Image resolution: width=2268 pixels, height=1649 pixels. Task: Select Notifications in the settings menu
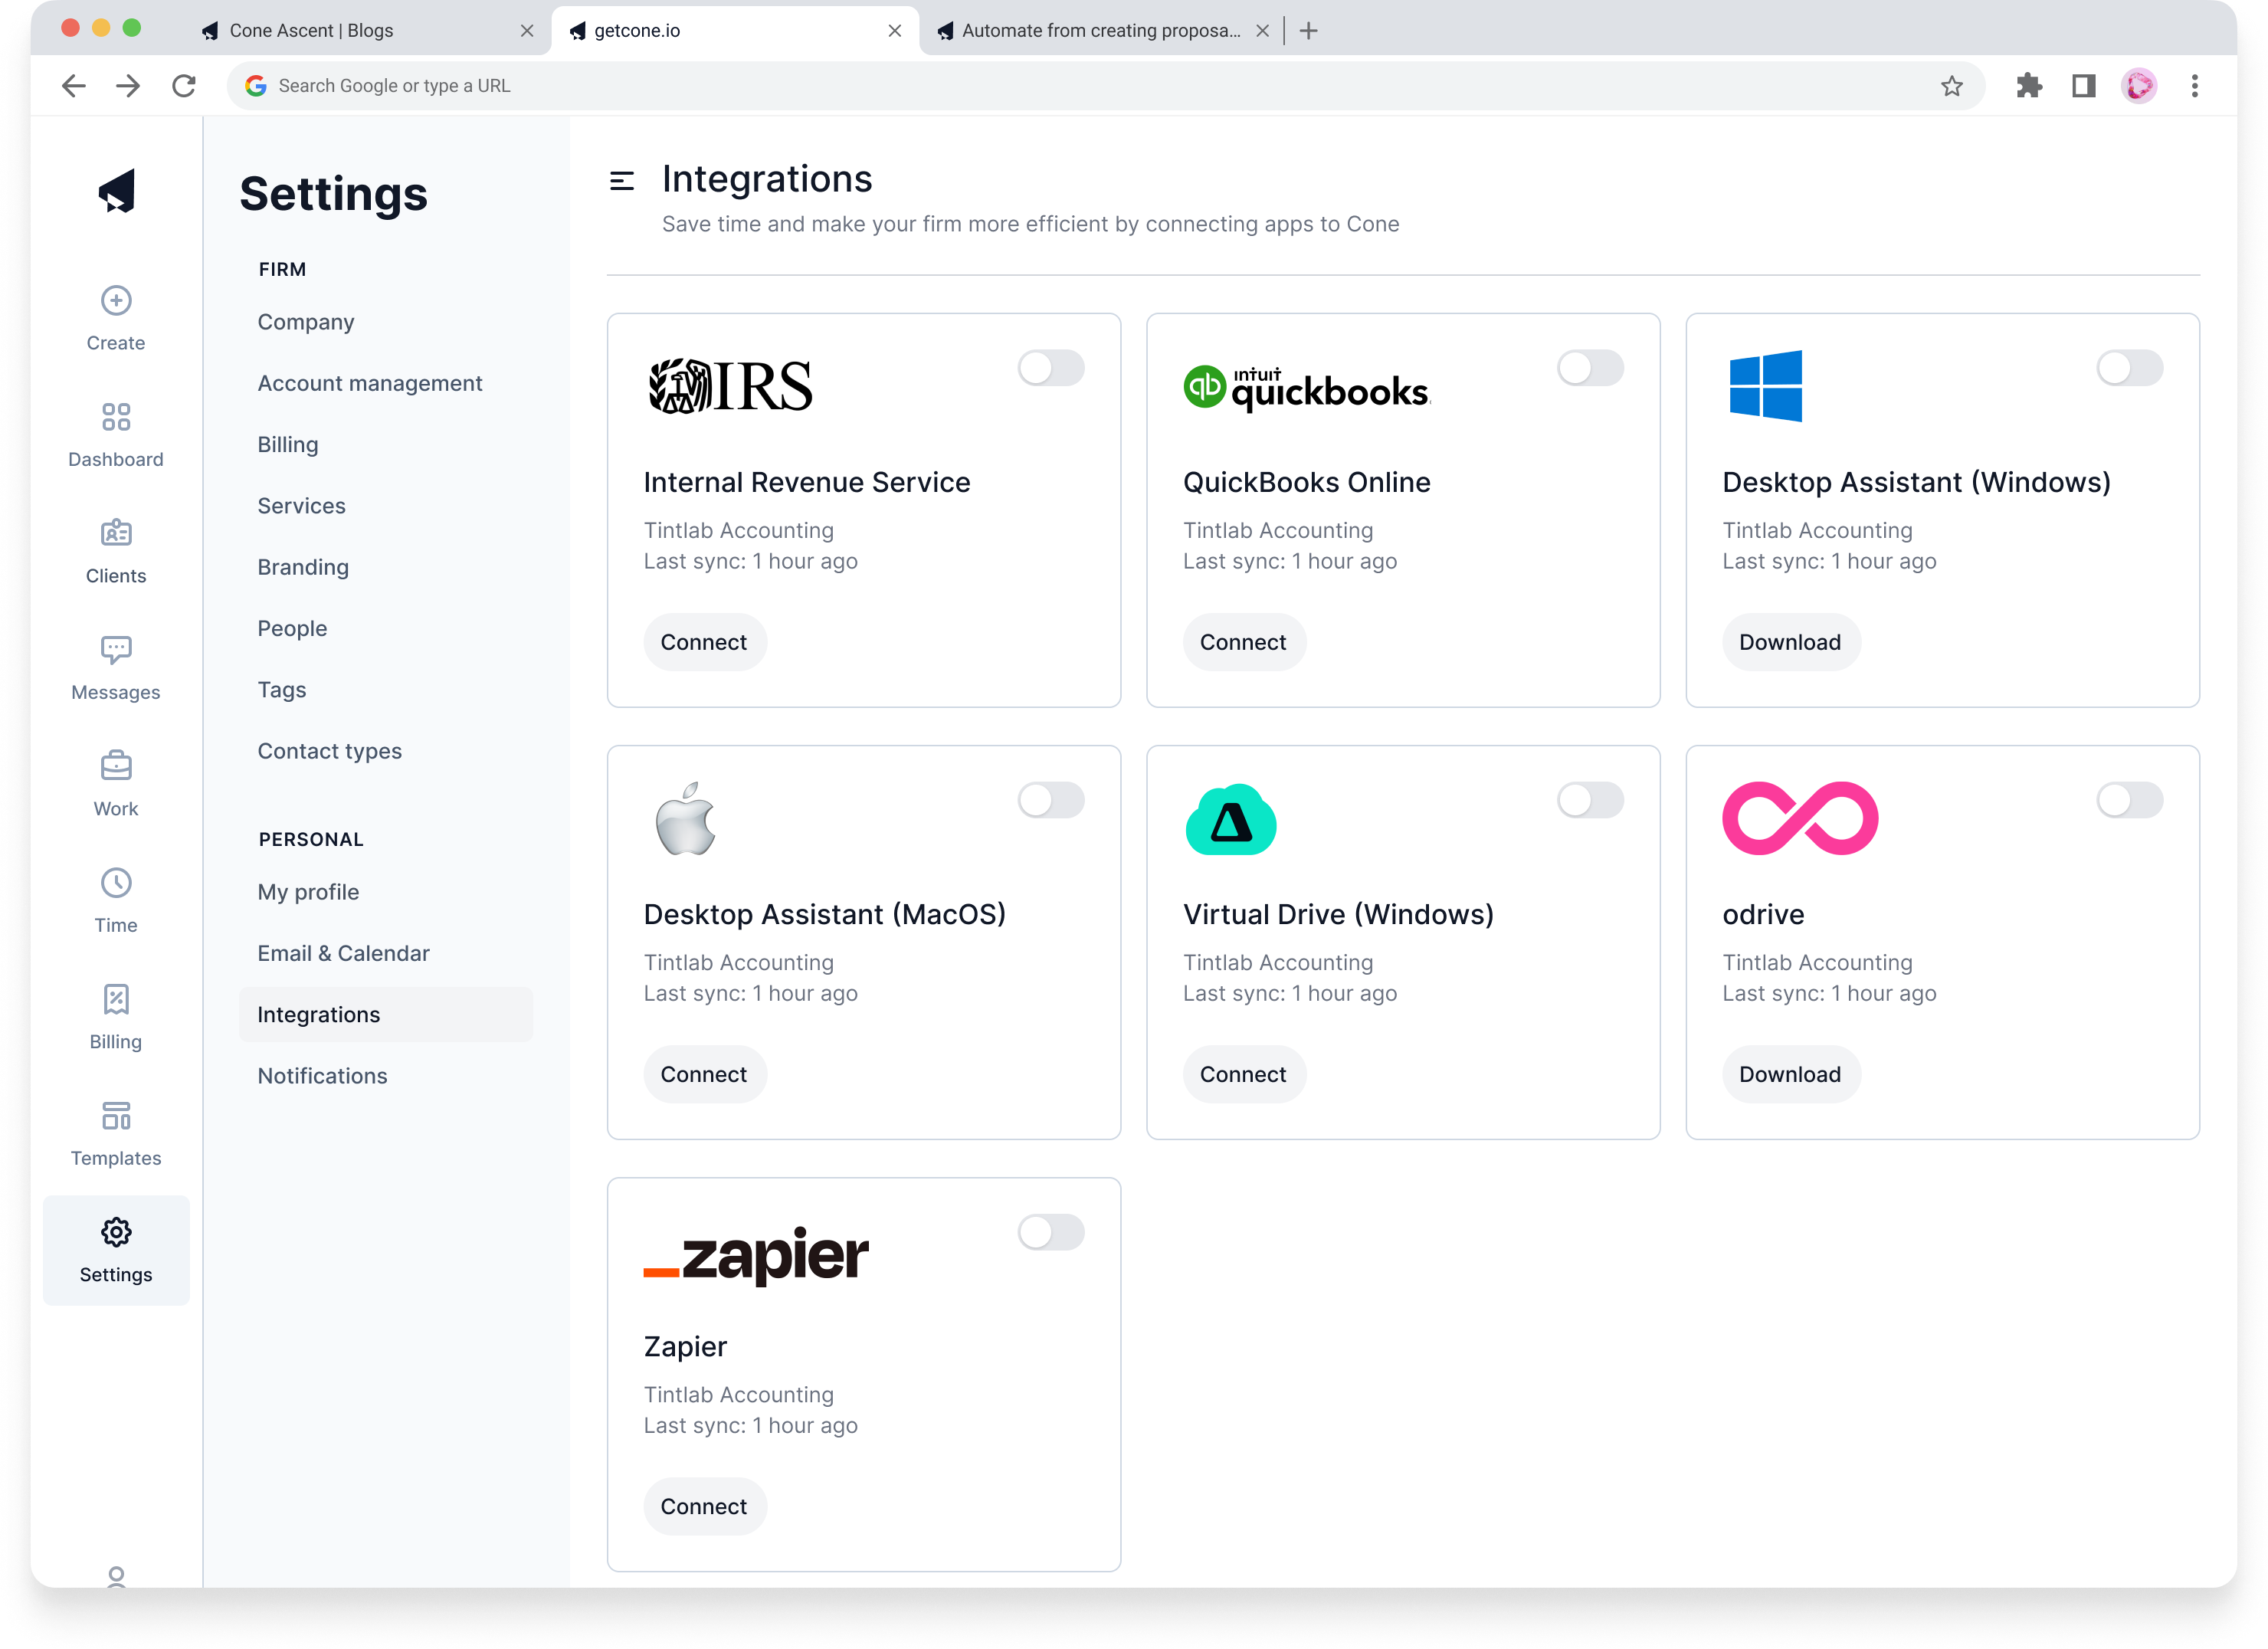tap(322, 1076)
